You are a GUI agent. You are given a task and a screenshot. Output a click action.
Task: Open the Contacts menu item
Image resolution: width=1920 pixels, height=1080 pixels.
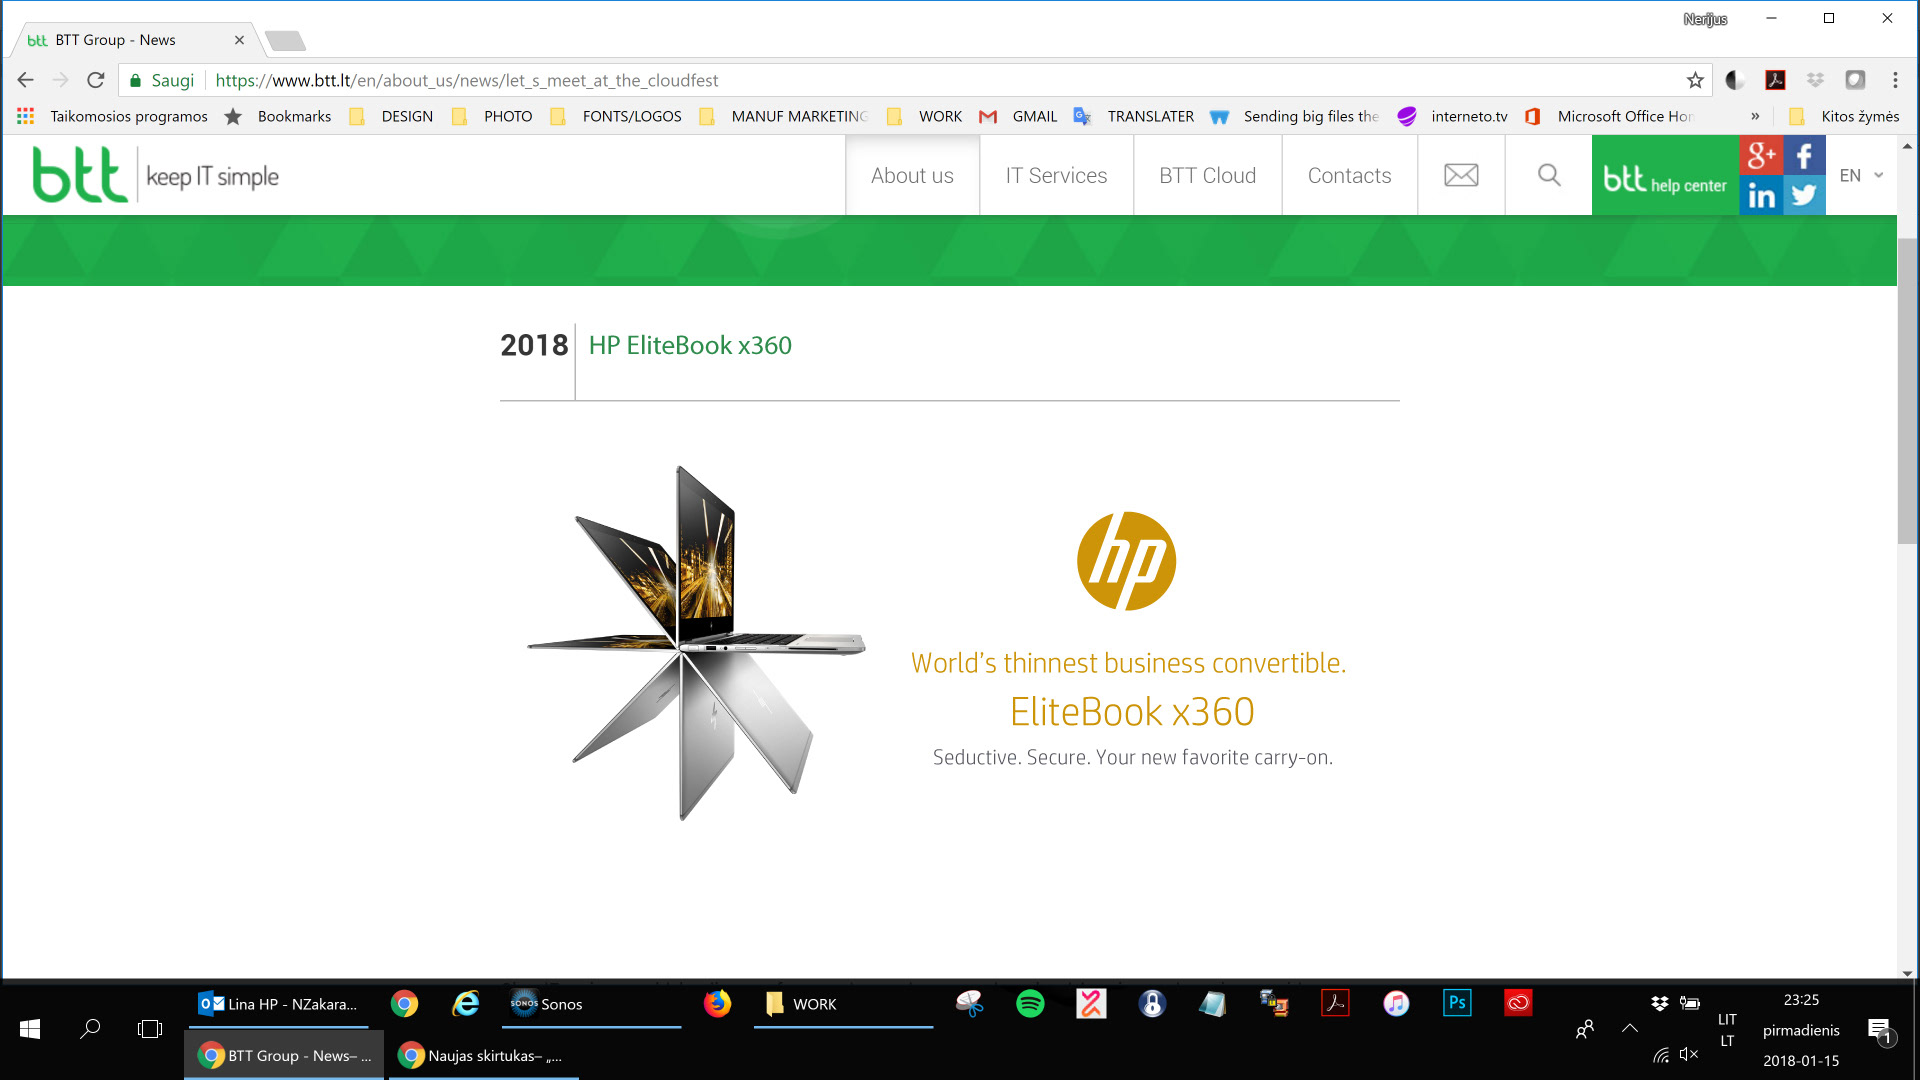point(1349,175)
